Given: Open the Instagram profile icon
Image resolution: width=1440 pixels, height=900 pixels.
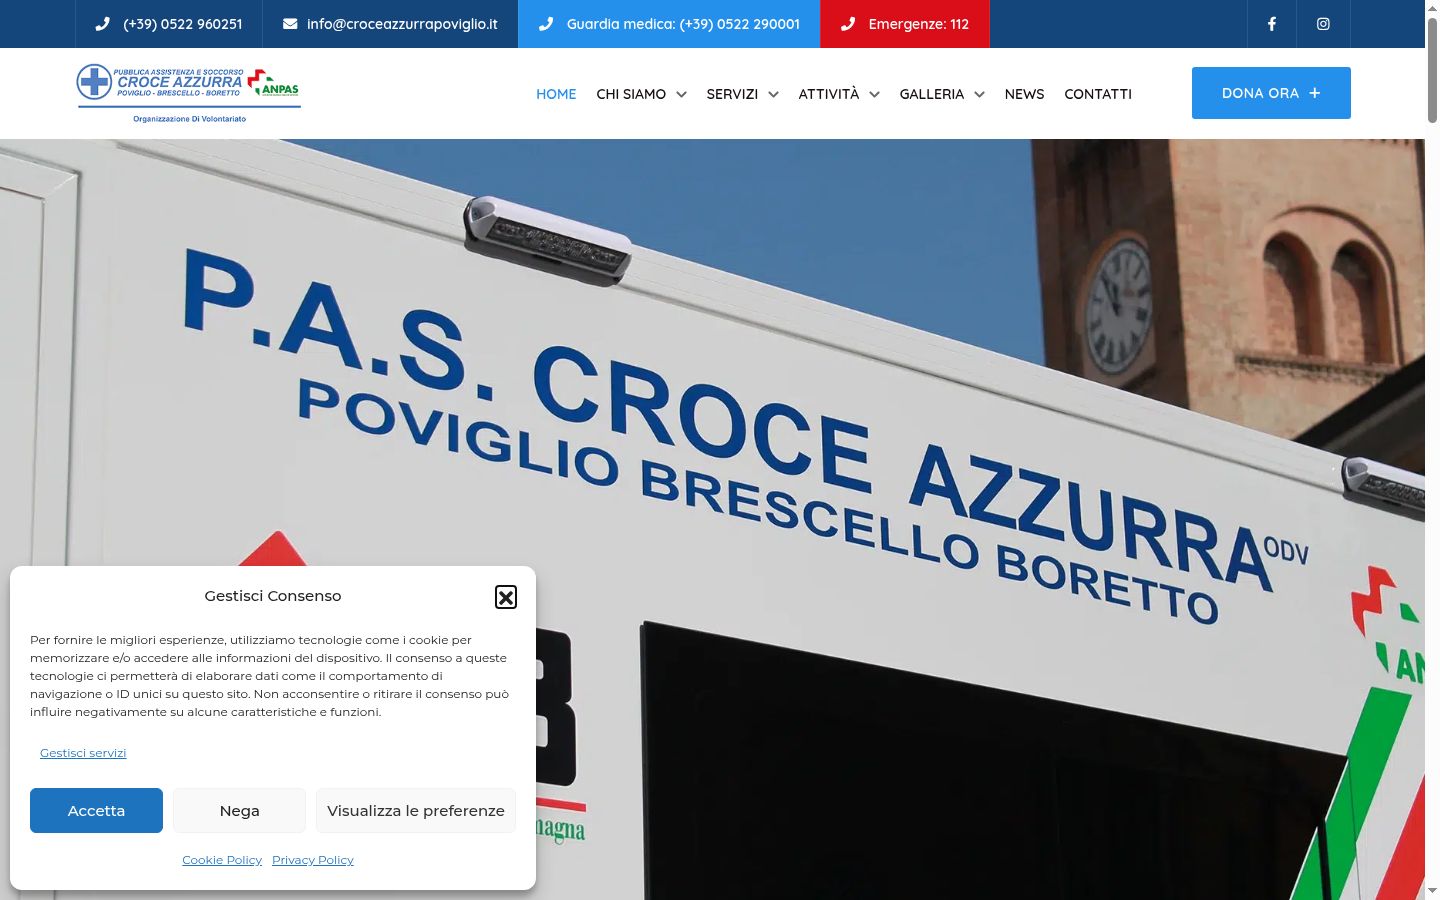Looking at the screenshot, I should (1323, 24).
